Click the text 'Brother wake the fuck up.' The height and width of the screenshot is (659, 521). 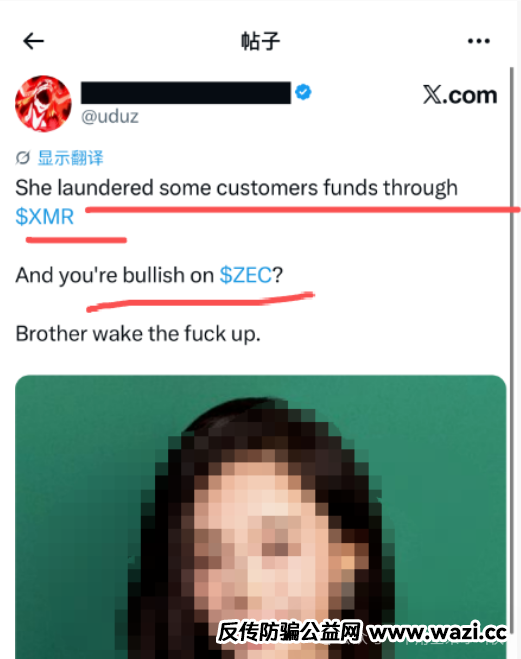138,334
